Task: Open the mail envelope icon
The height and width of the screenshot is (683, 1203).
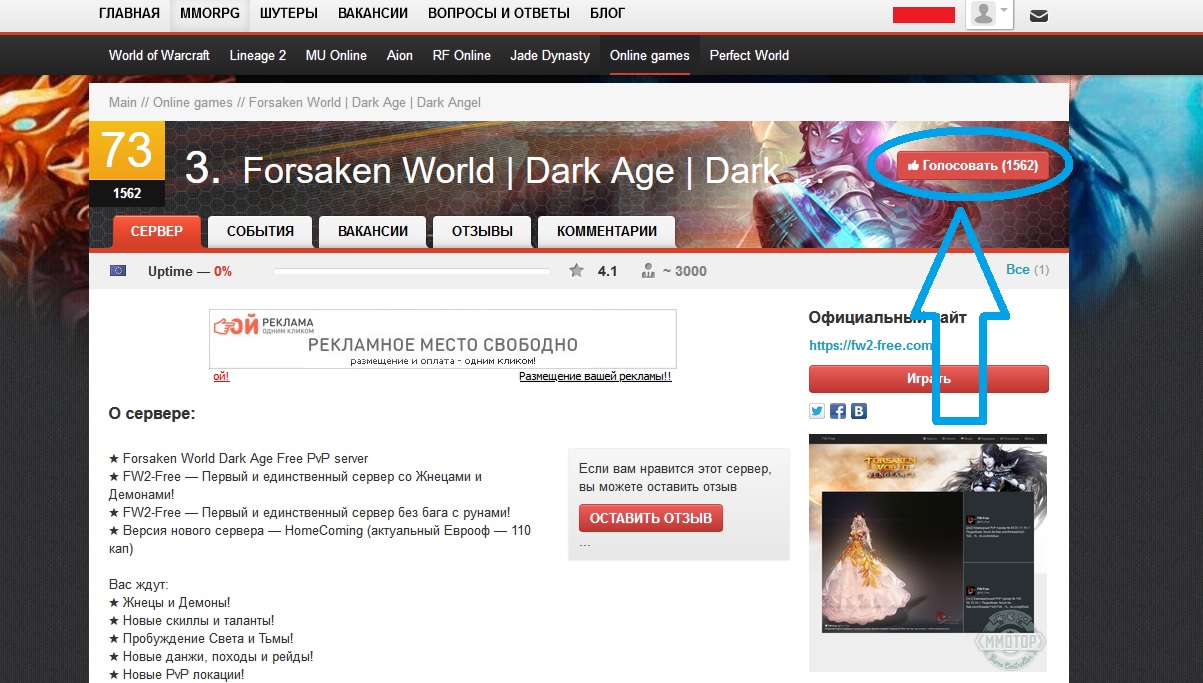Action: pyautogui.click(x=1039, y=15)
